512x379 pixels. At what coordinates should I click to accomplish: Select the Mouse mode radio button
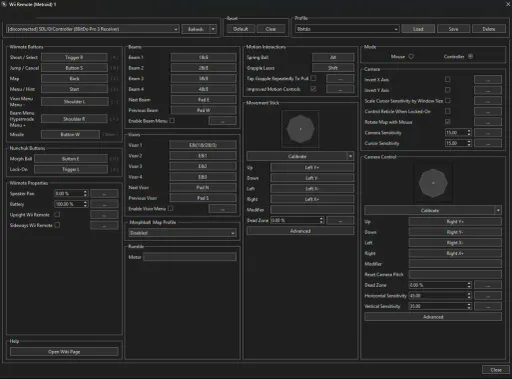[411, 56]
